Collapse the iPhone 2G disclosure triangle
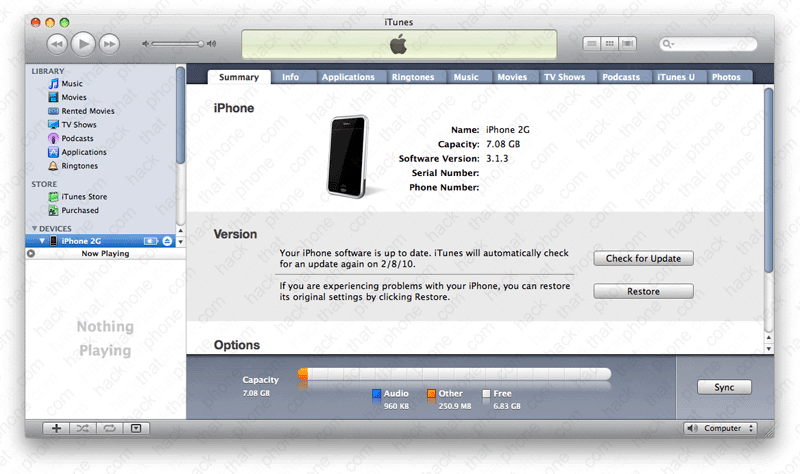Image resolution: width=800 pixels, height=474 pixels. [42, 241]
